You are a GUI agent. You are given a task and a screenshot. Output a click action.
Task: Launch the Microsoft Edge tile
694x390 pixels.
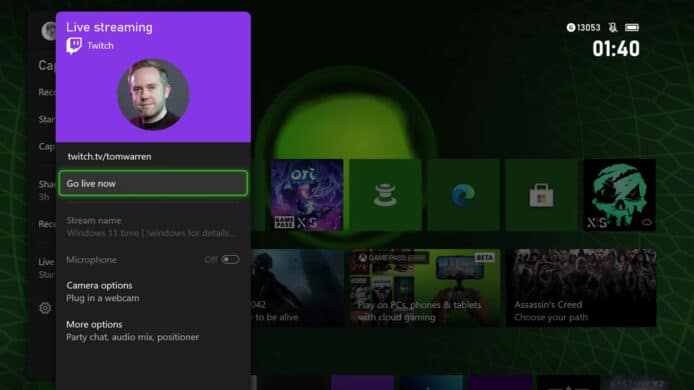pos(463,195)
